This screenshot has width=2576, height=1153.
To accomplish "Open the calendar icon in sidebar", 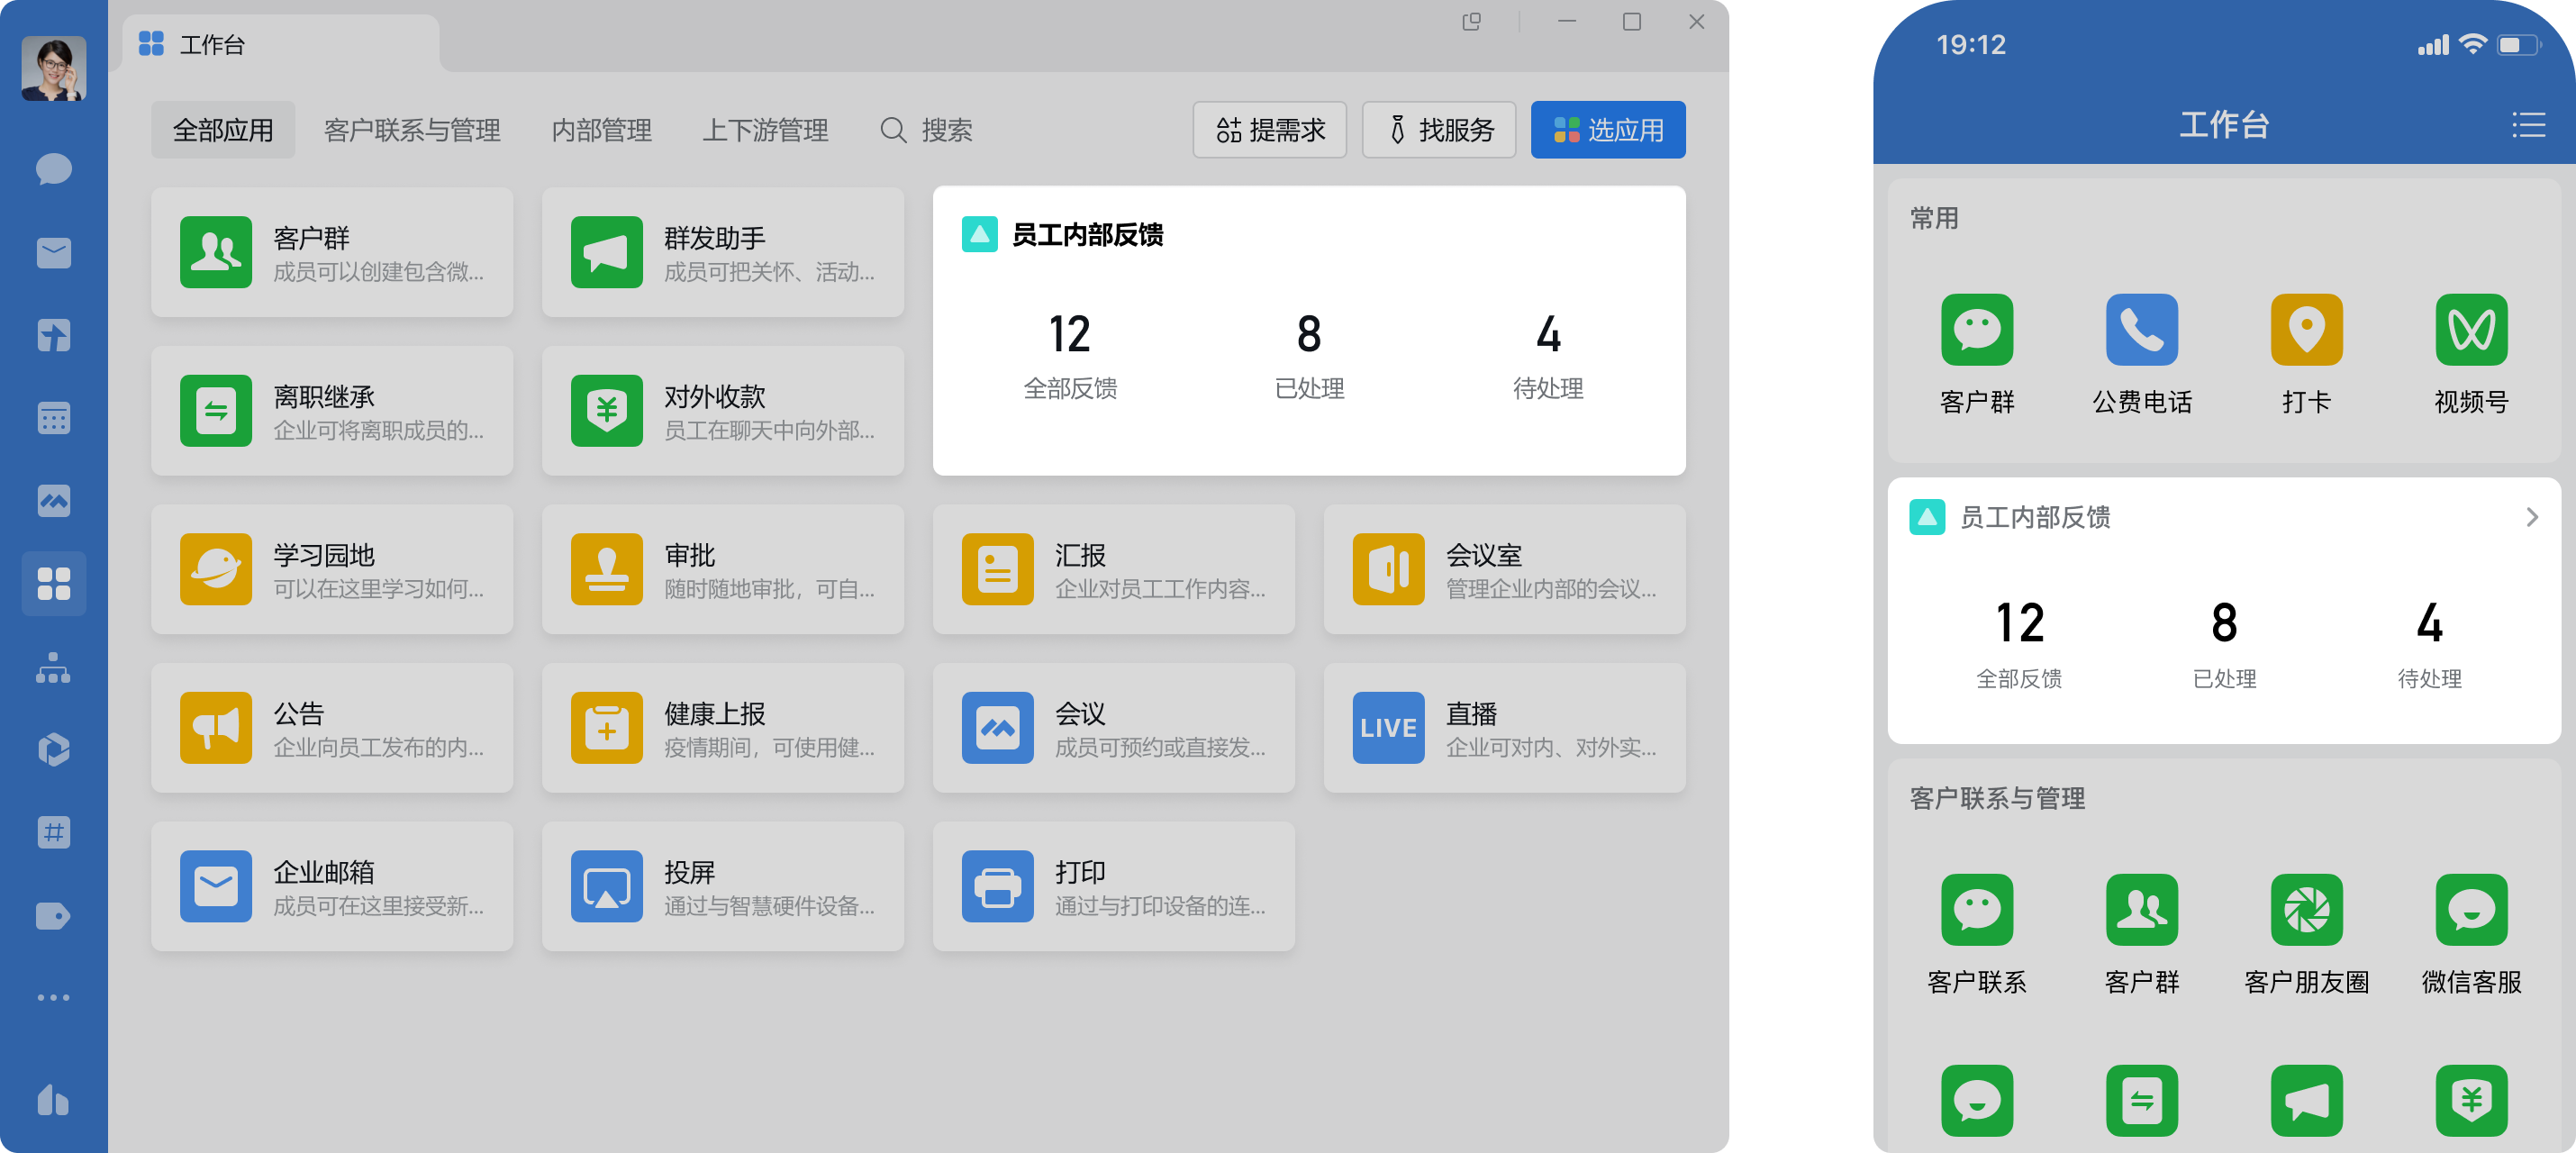I will pos(53,418).
